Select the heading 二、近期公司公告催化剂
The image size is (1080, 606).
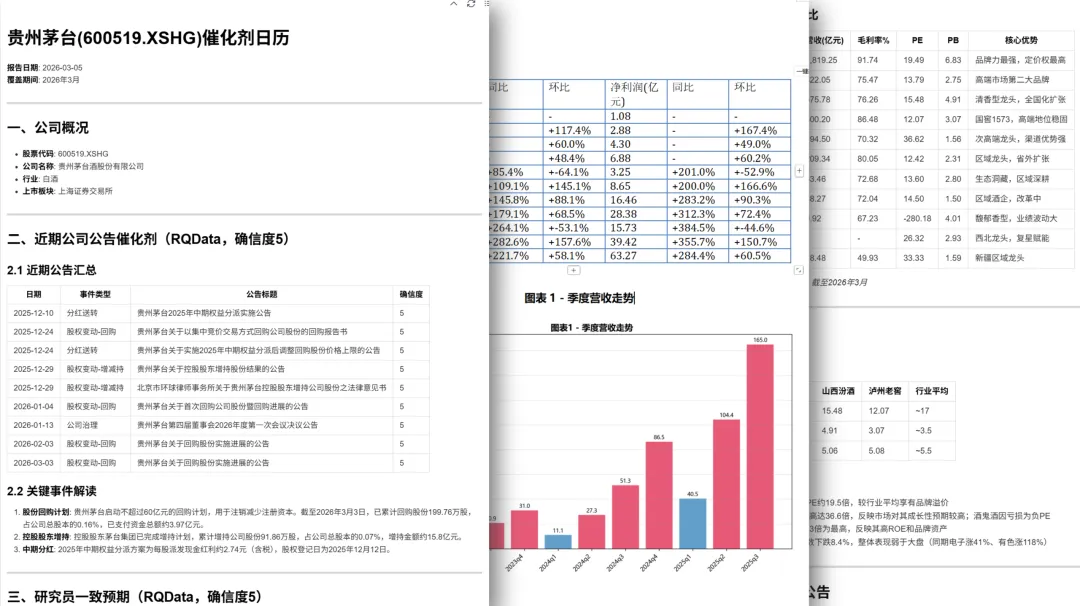148,239
